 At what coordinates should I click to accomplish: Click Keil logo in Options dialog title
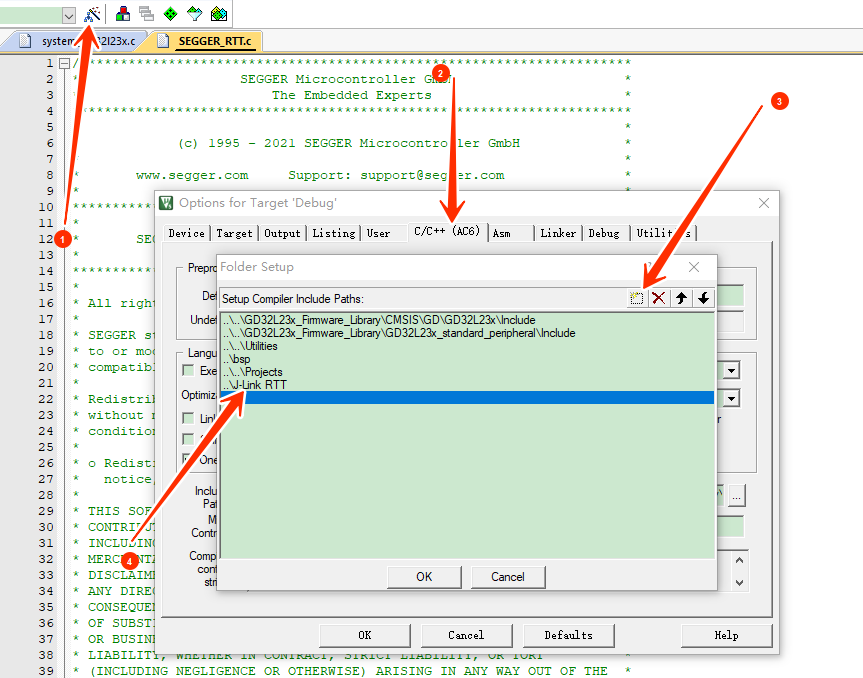pos(166,203)
